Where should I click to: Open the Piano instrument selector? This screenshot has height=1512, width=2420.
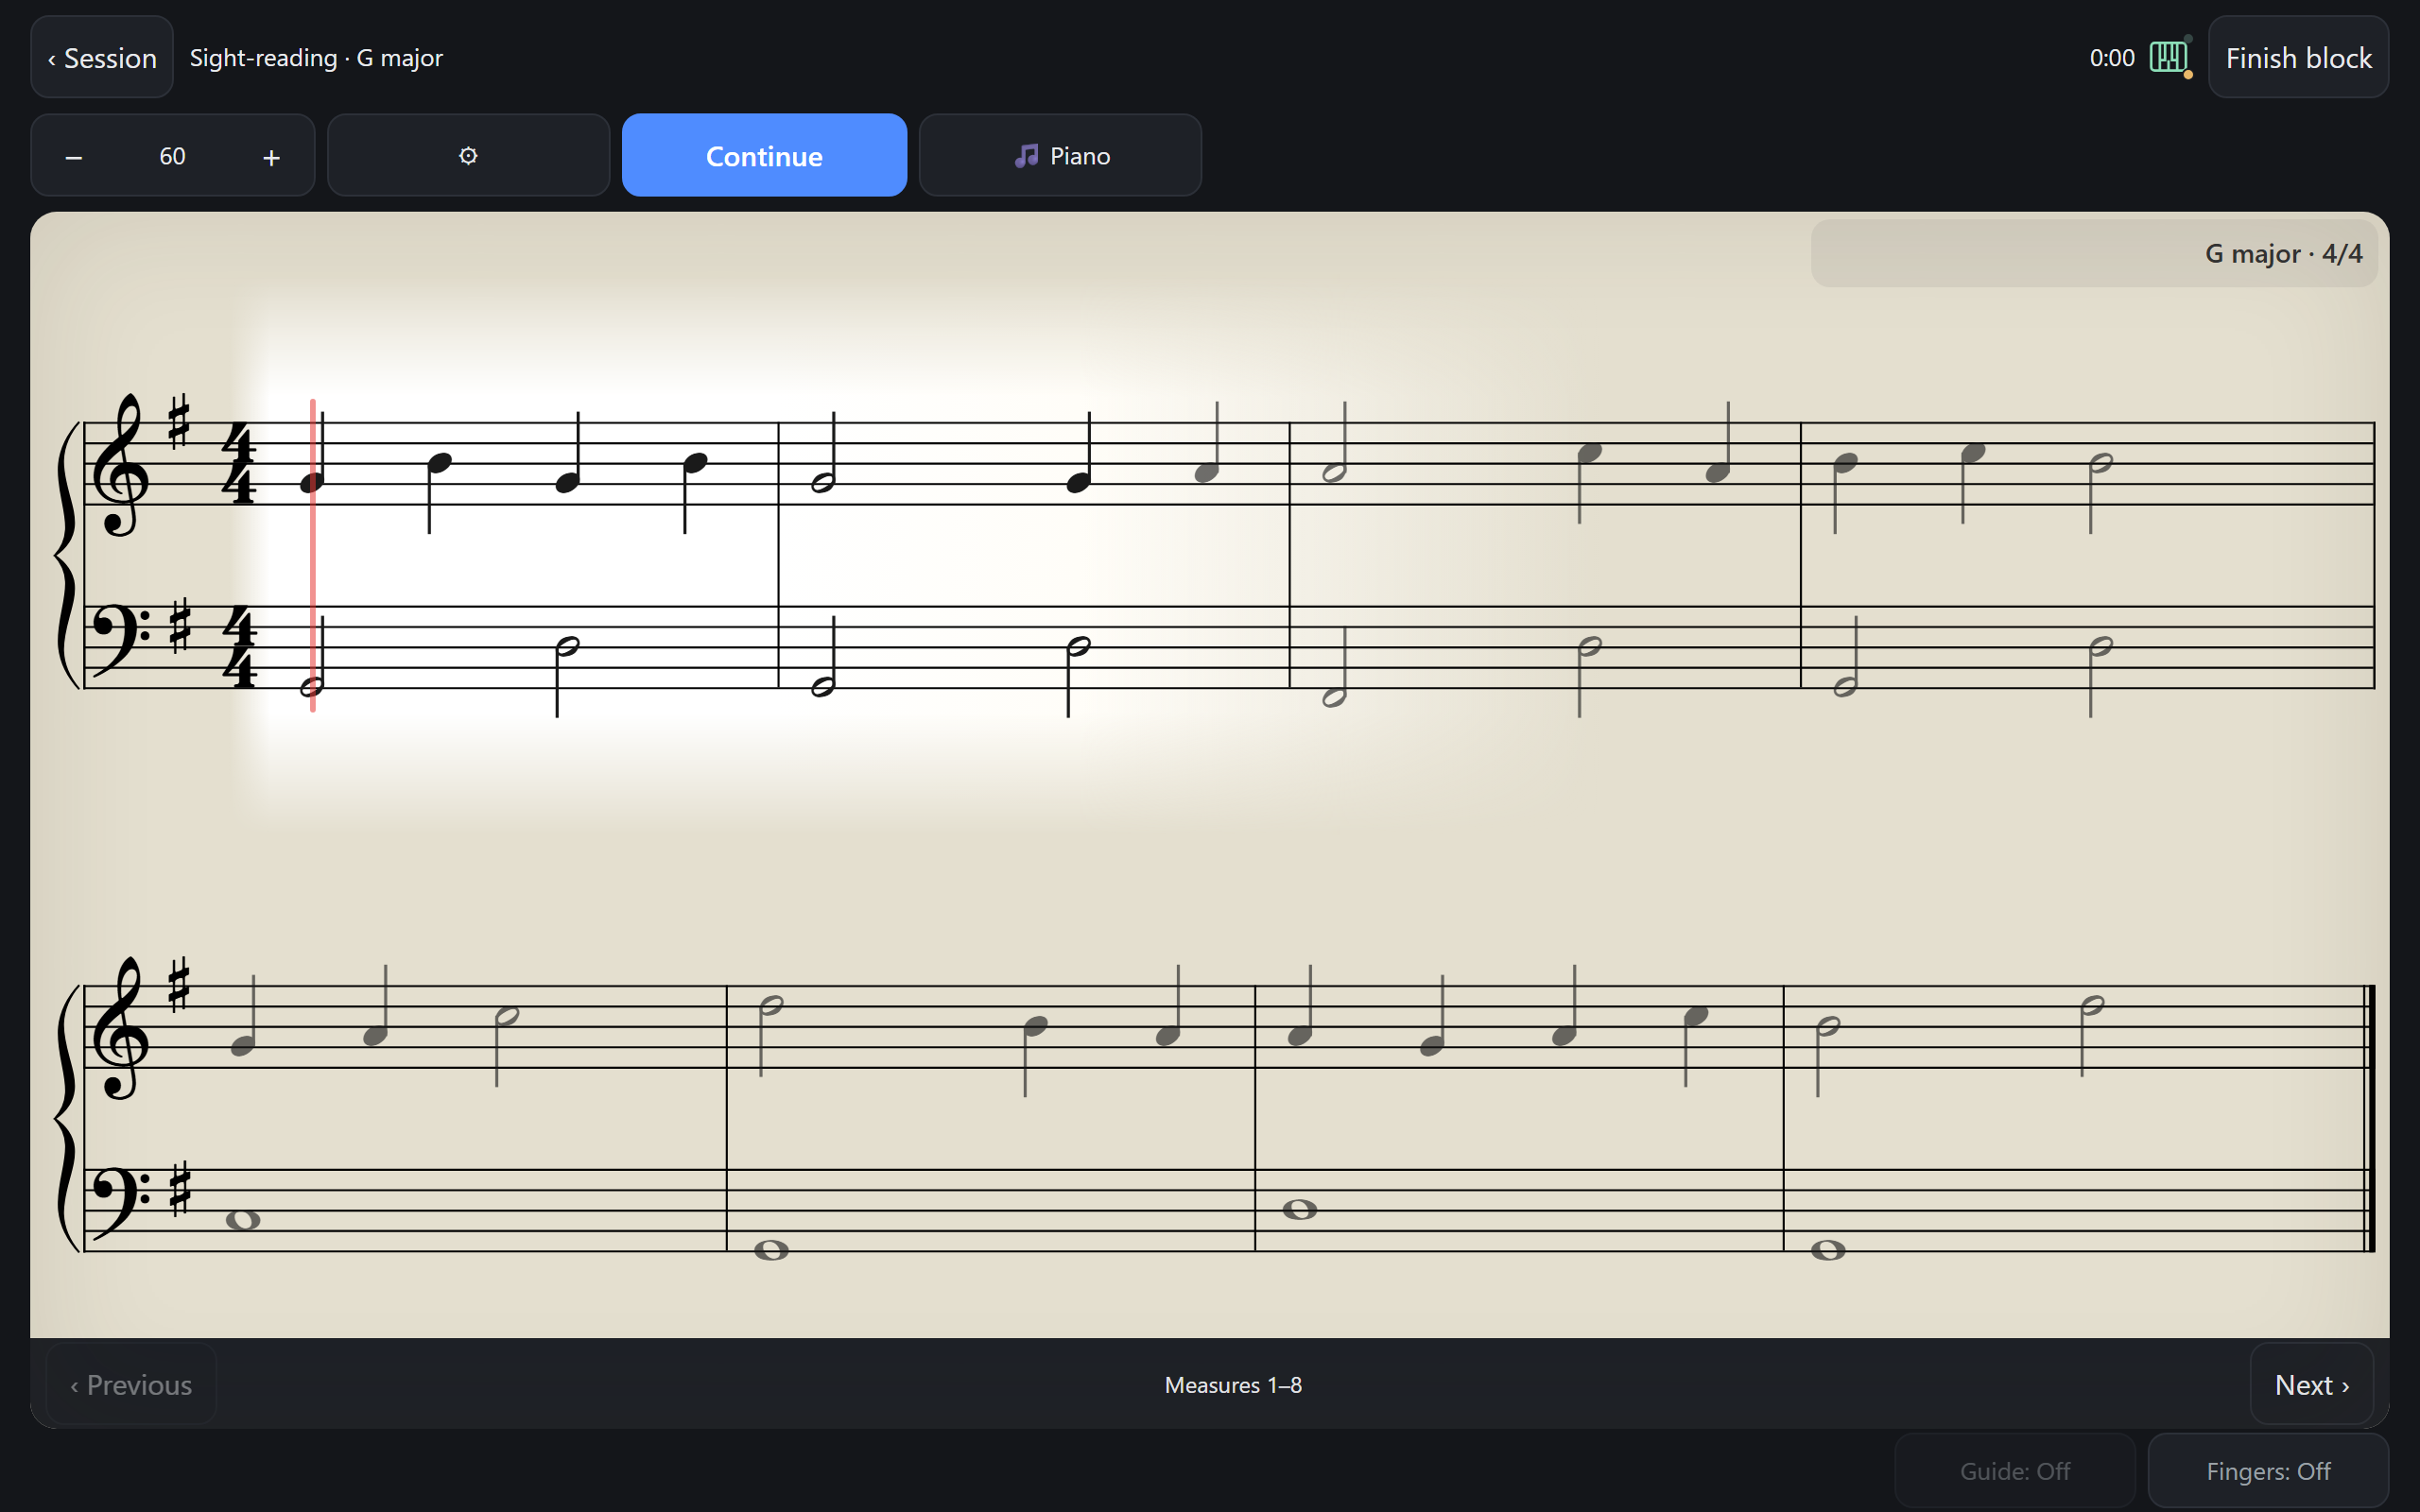tap(1060, 155)
